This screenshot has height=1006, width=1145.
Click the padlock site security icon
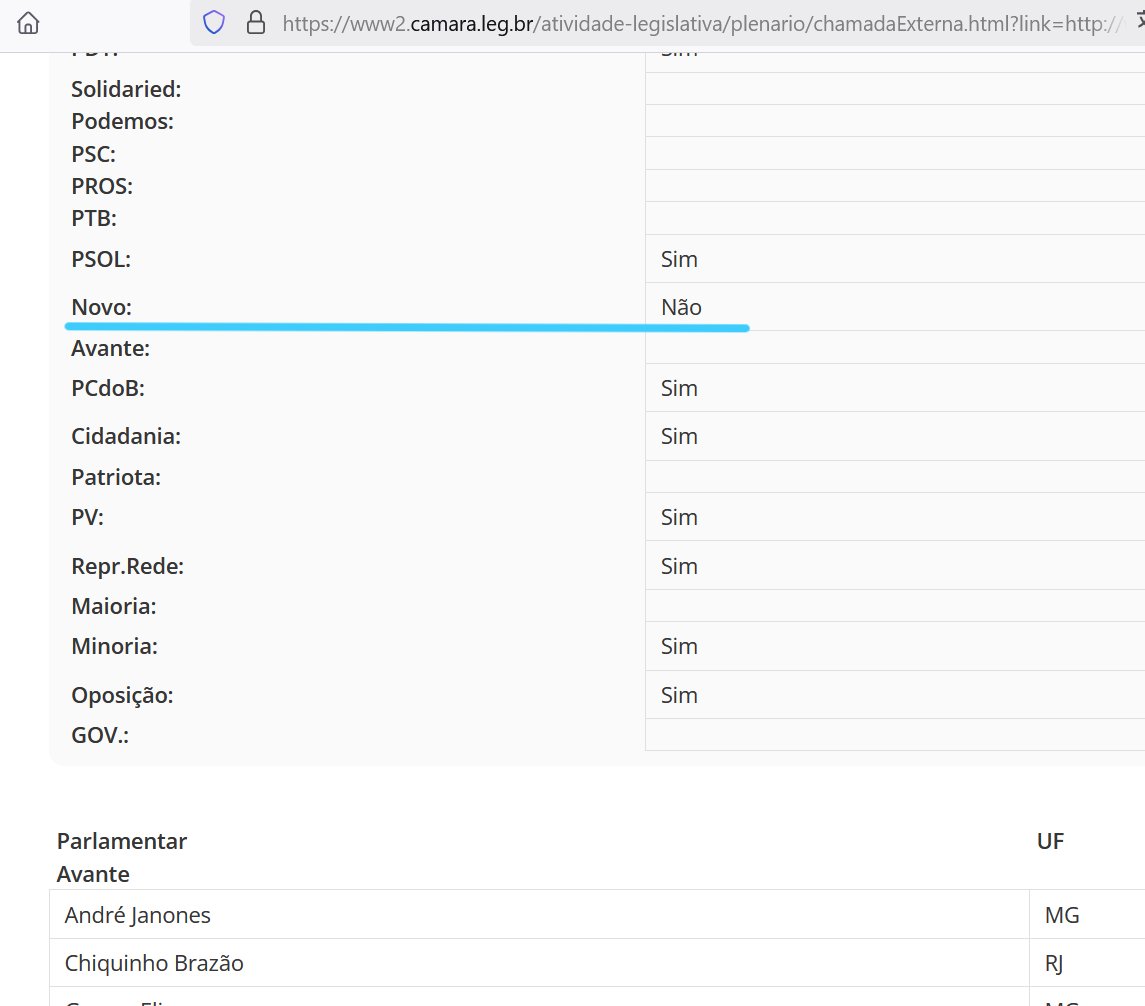click(256, 23)
